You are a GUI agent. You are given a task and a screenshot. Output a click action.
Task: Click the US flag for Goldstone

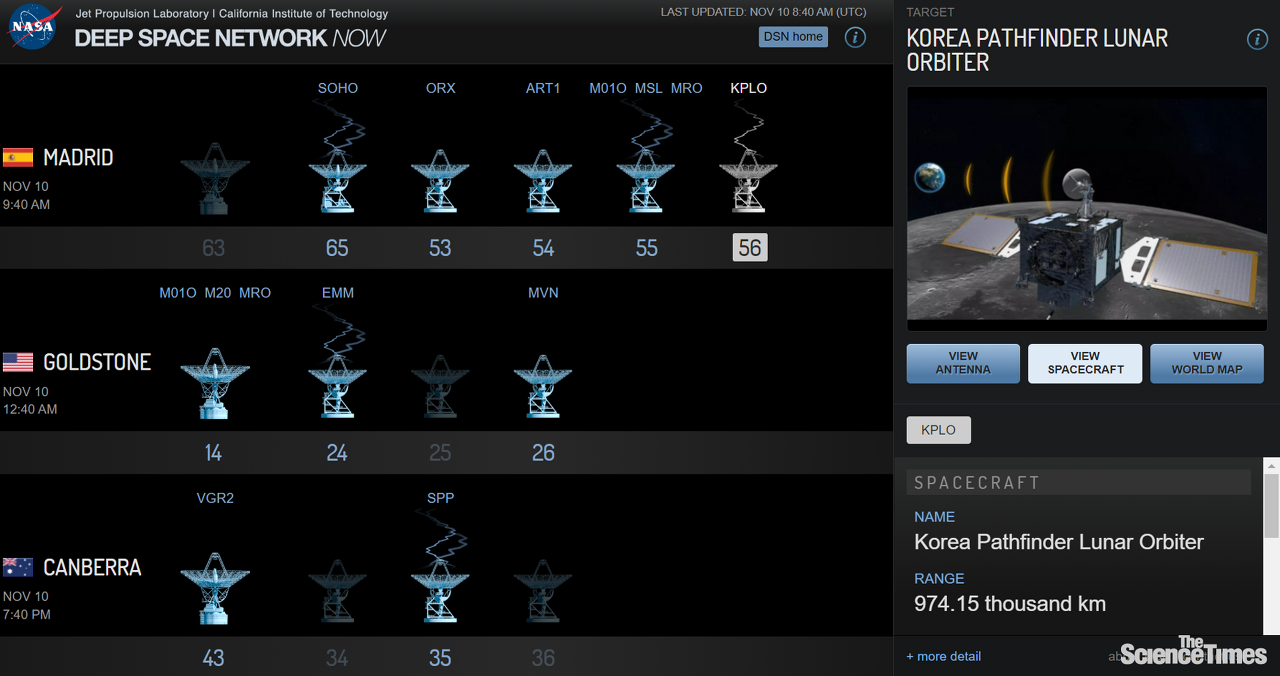(18, 362)
